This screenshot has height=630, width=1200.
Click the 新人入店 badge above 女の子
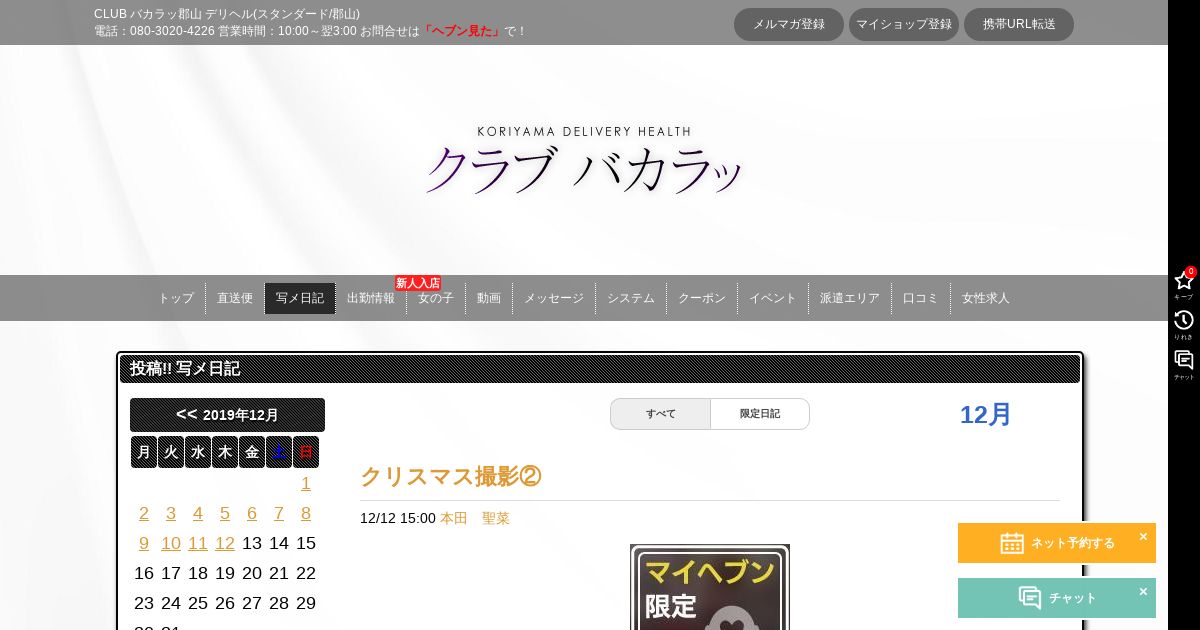418,283
